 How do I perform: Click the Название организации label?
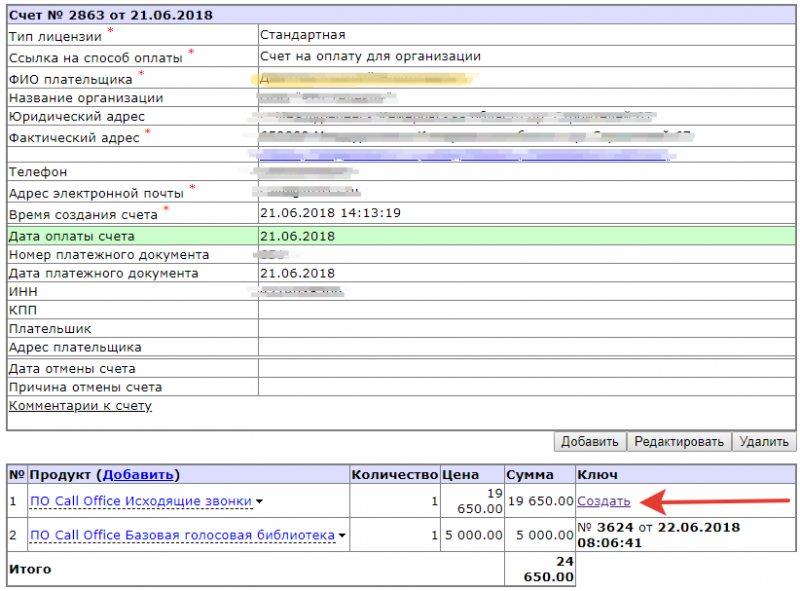coord(86,98)
